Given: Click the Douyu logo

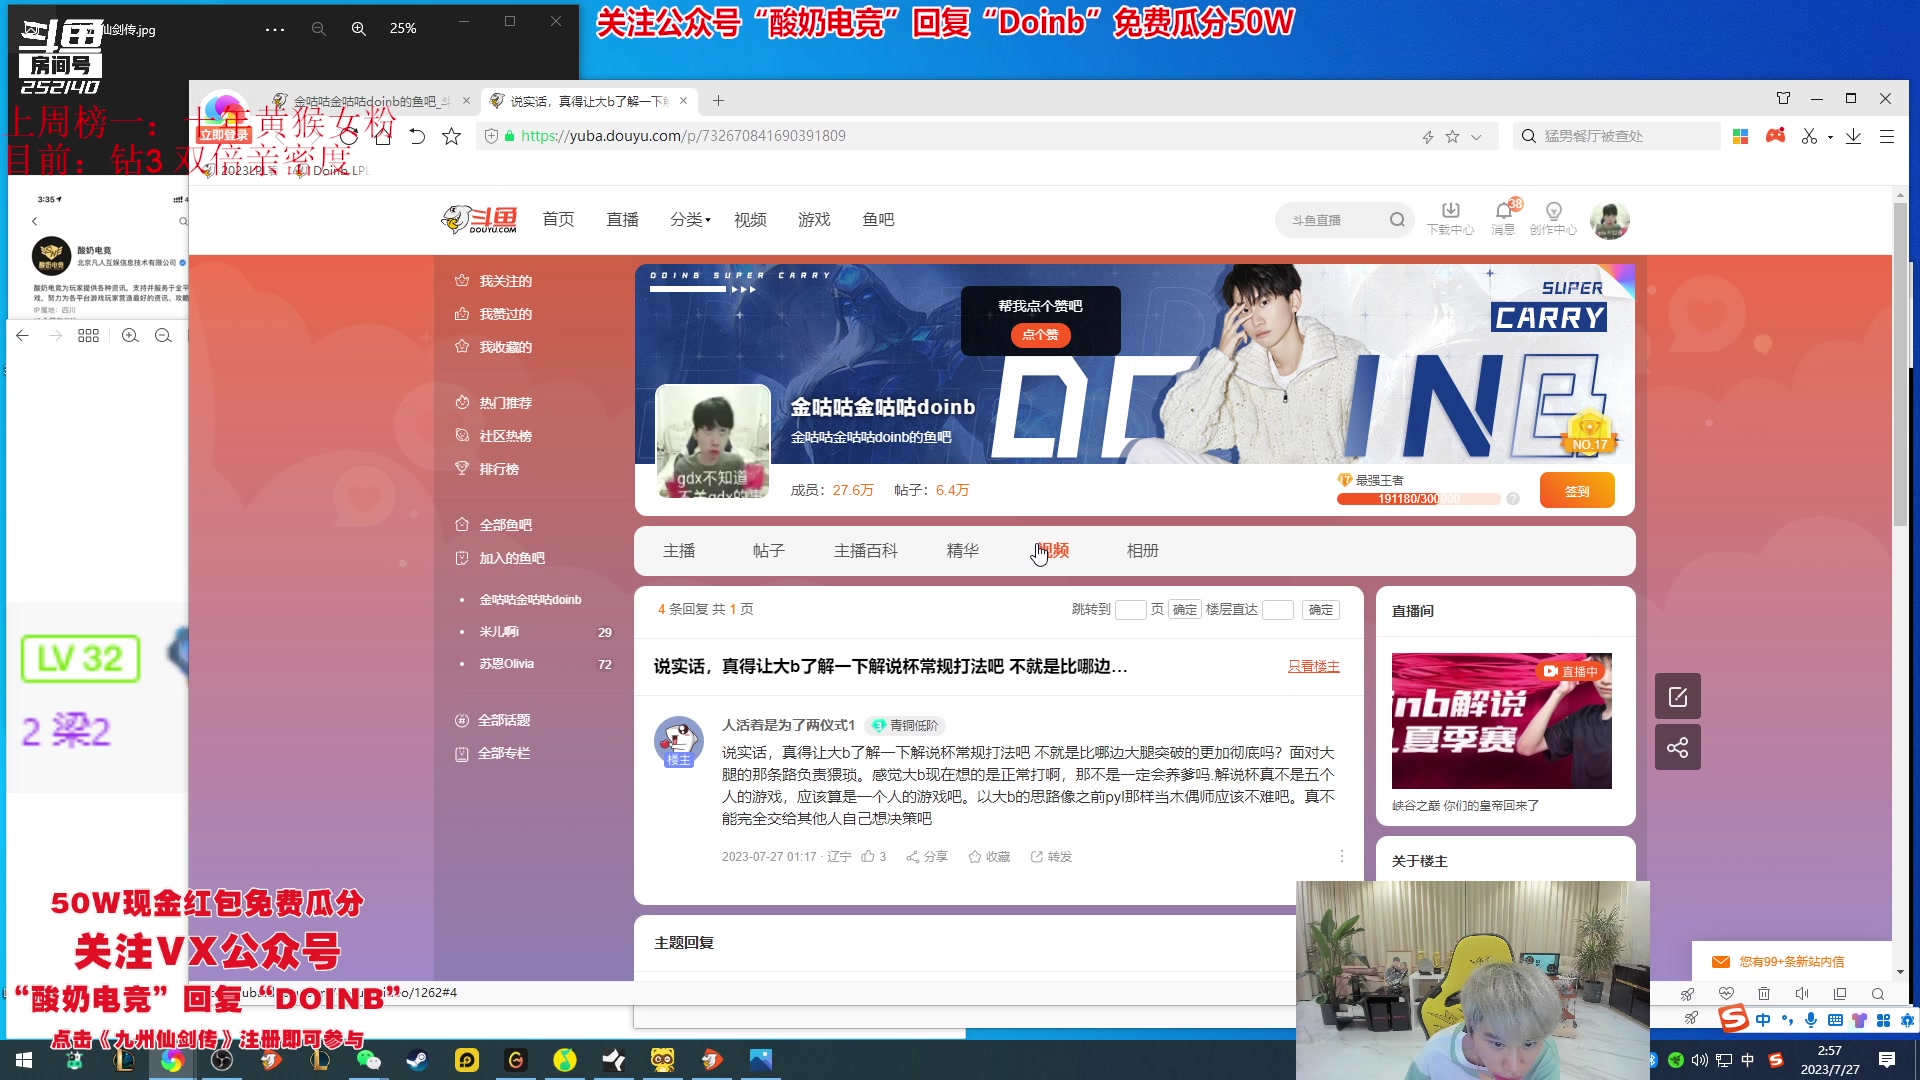Looking at the screenshot, I should click(x=479, y=219).
